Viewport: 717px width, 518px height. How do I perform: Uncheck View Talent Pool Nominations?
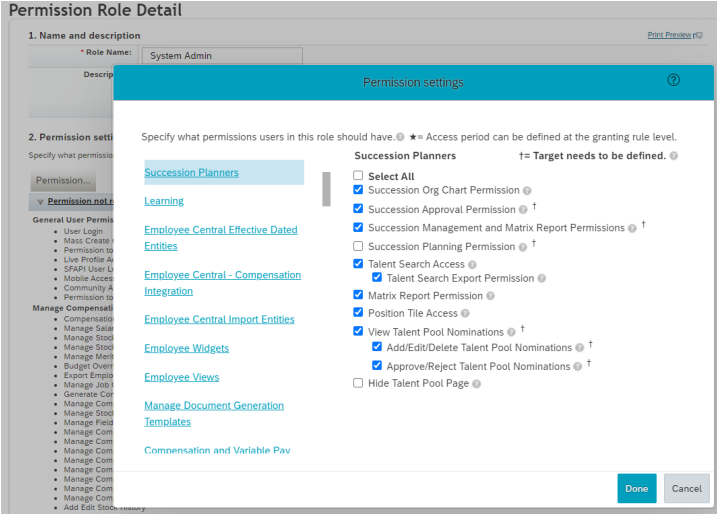[x=358, y=331]
